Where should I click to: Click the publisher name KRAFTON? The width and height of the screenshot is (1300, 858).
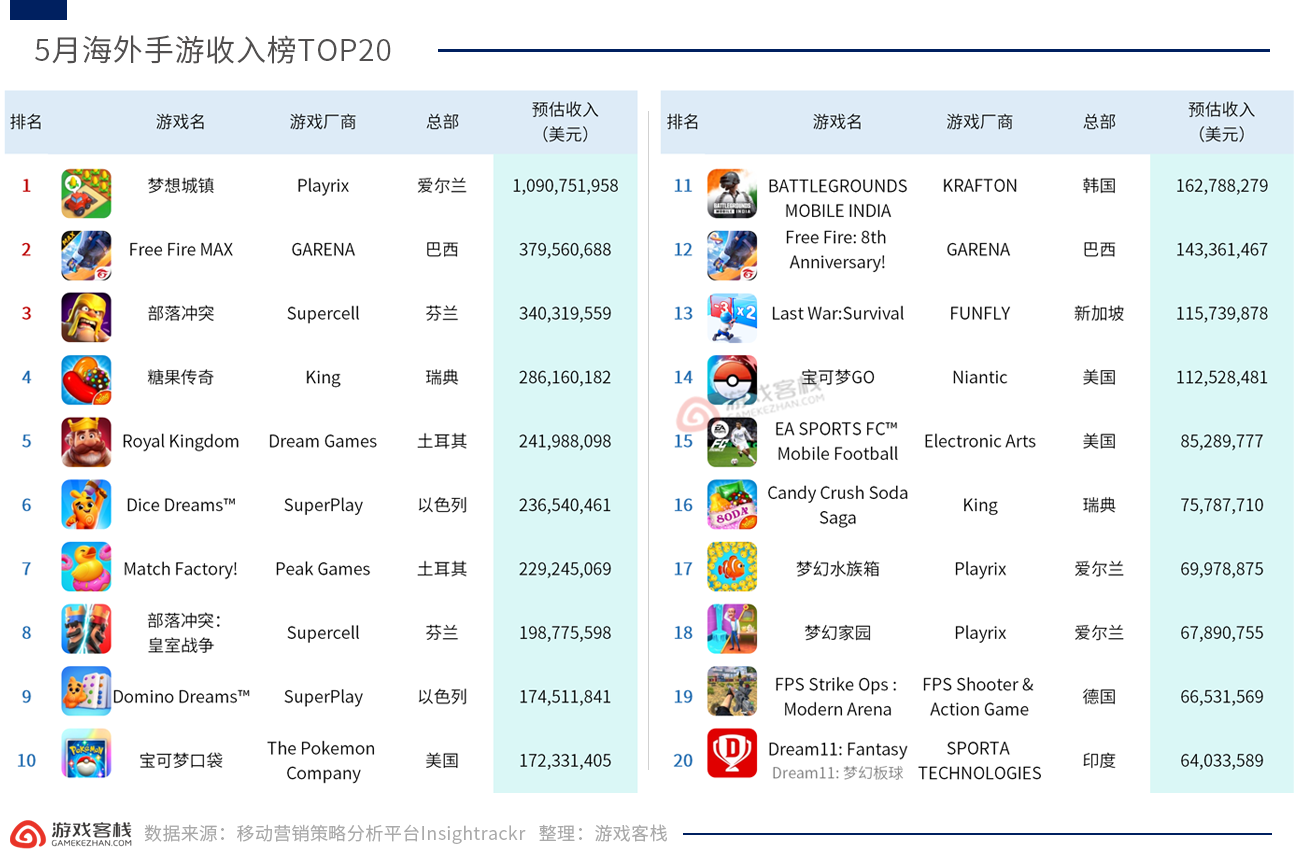coord(980,186)
